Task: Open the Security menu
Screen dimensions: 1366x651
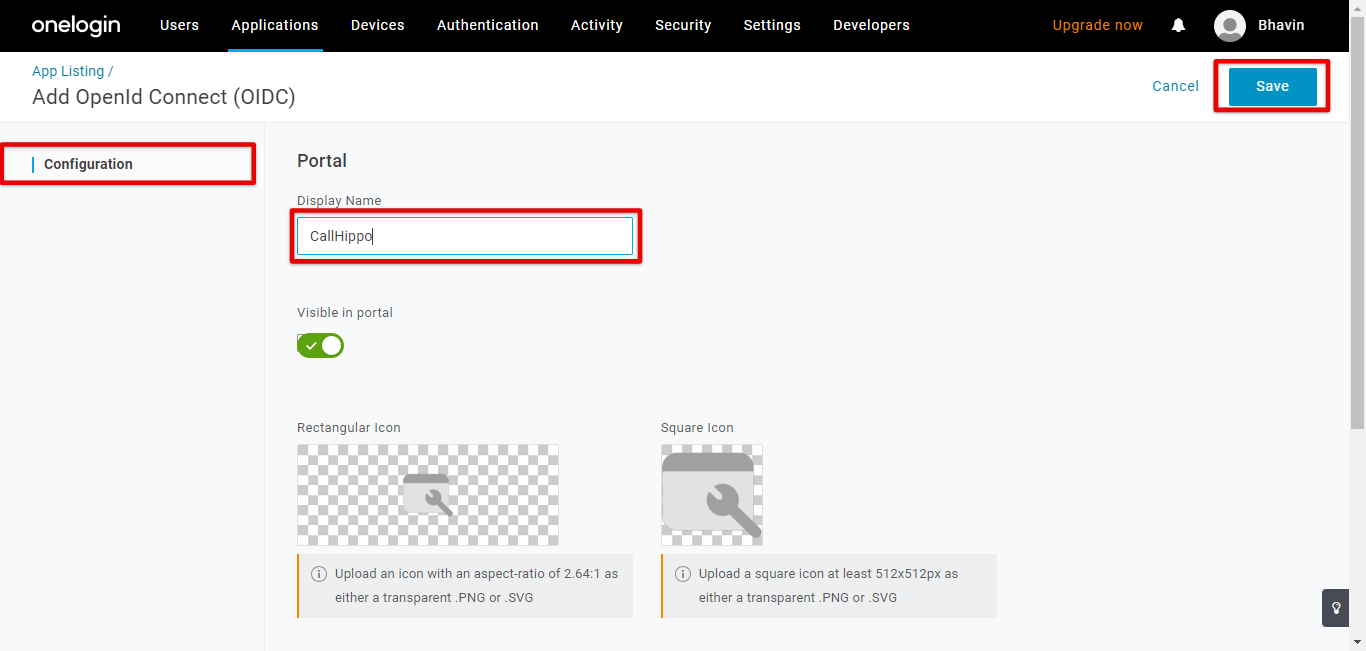Action: point(683,25)
